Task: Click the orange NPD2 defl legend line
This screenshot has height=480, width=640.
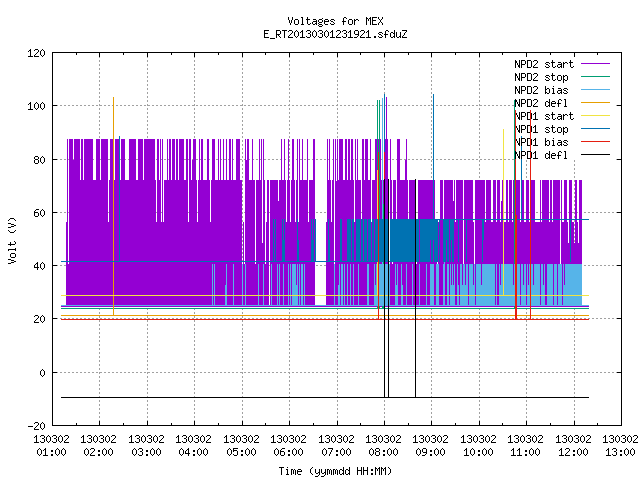Action: click(595, 103)
